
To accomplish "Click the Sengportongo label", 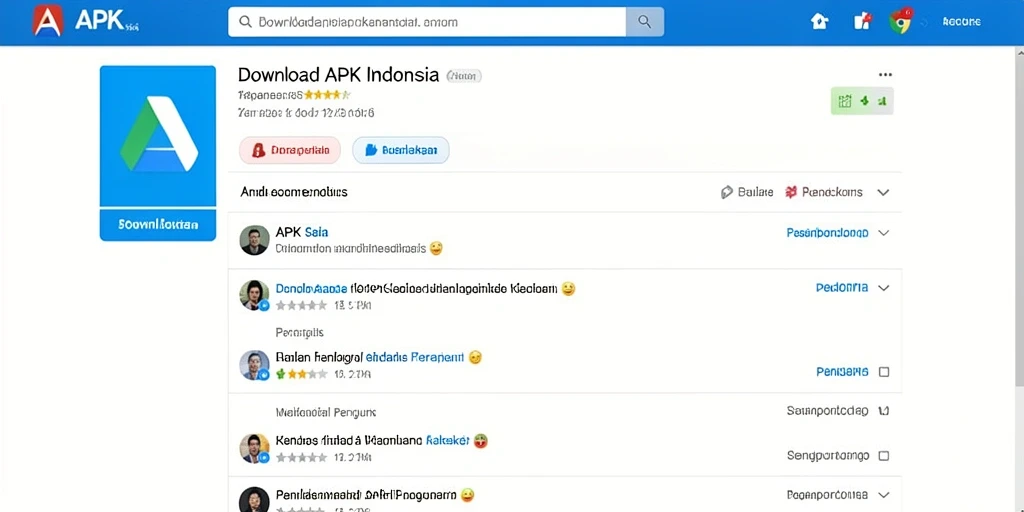I will point(828,455).
